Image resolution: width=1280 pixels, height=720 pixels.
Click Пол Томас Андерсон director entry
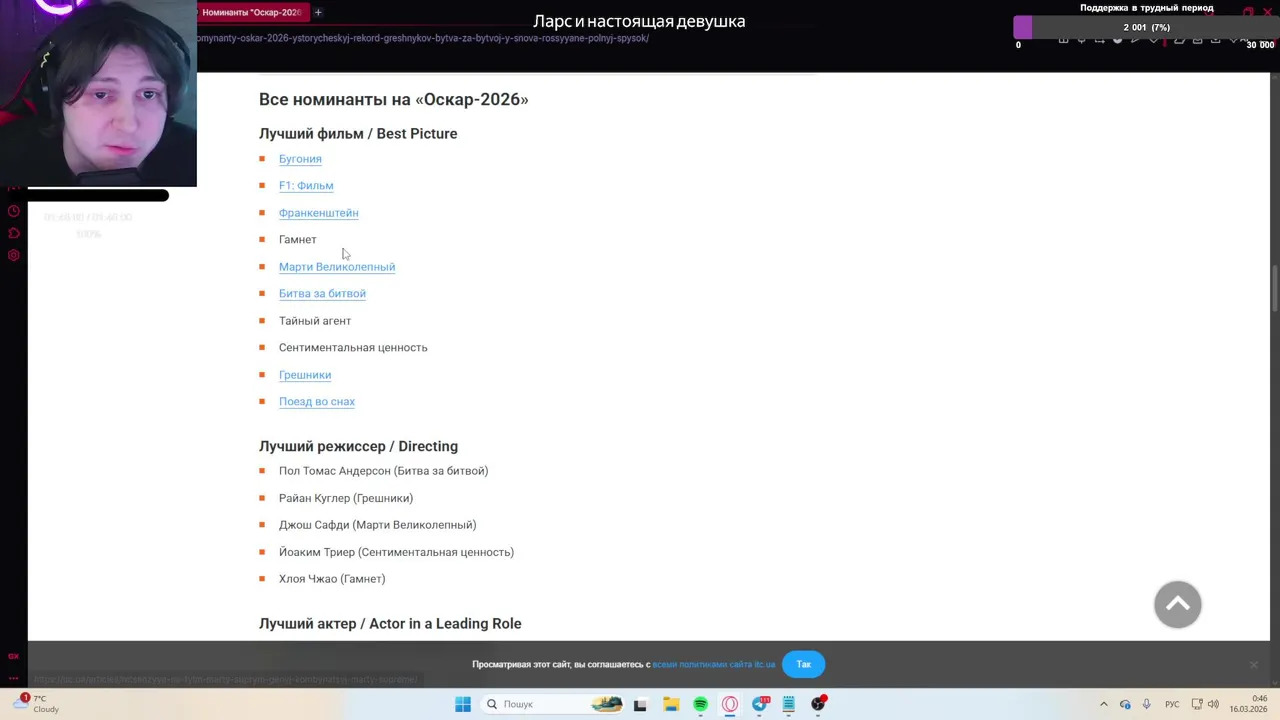[x=383, y=471]
